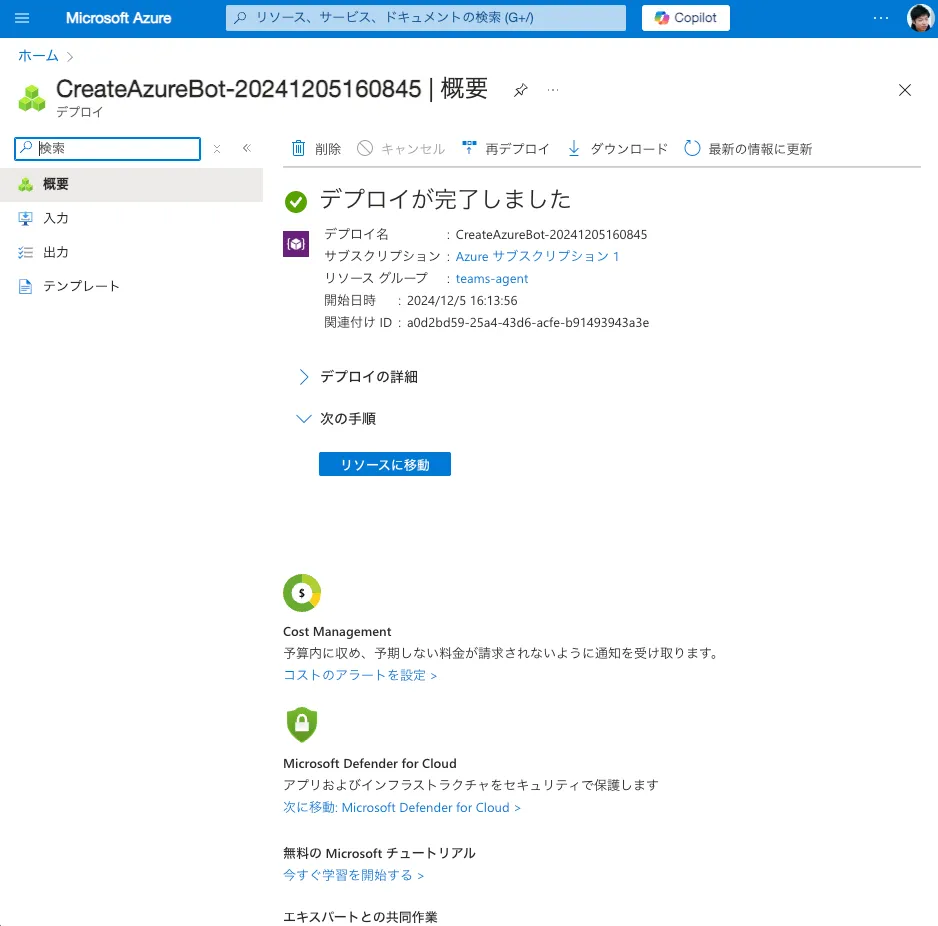Click エキスパートとの共同作業 heading
938x926 pixels.
(360, 917)
